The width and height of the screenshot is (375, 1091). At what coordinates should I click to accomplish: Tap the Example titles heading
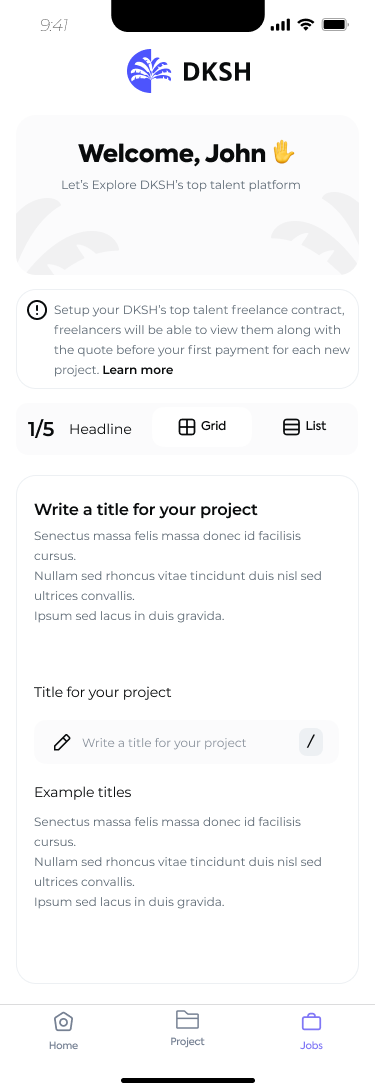pyautogui.click(x=83, y=792)
